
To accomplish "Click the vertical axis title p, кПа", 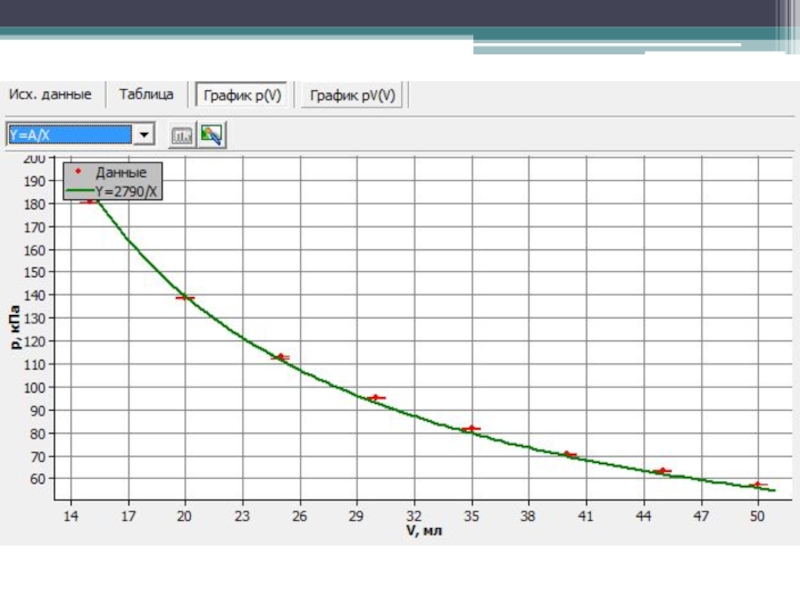I will point(17,328).
